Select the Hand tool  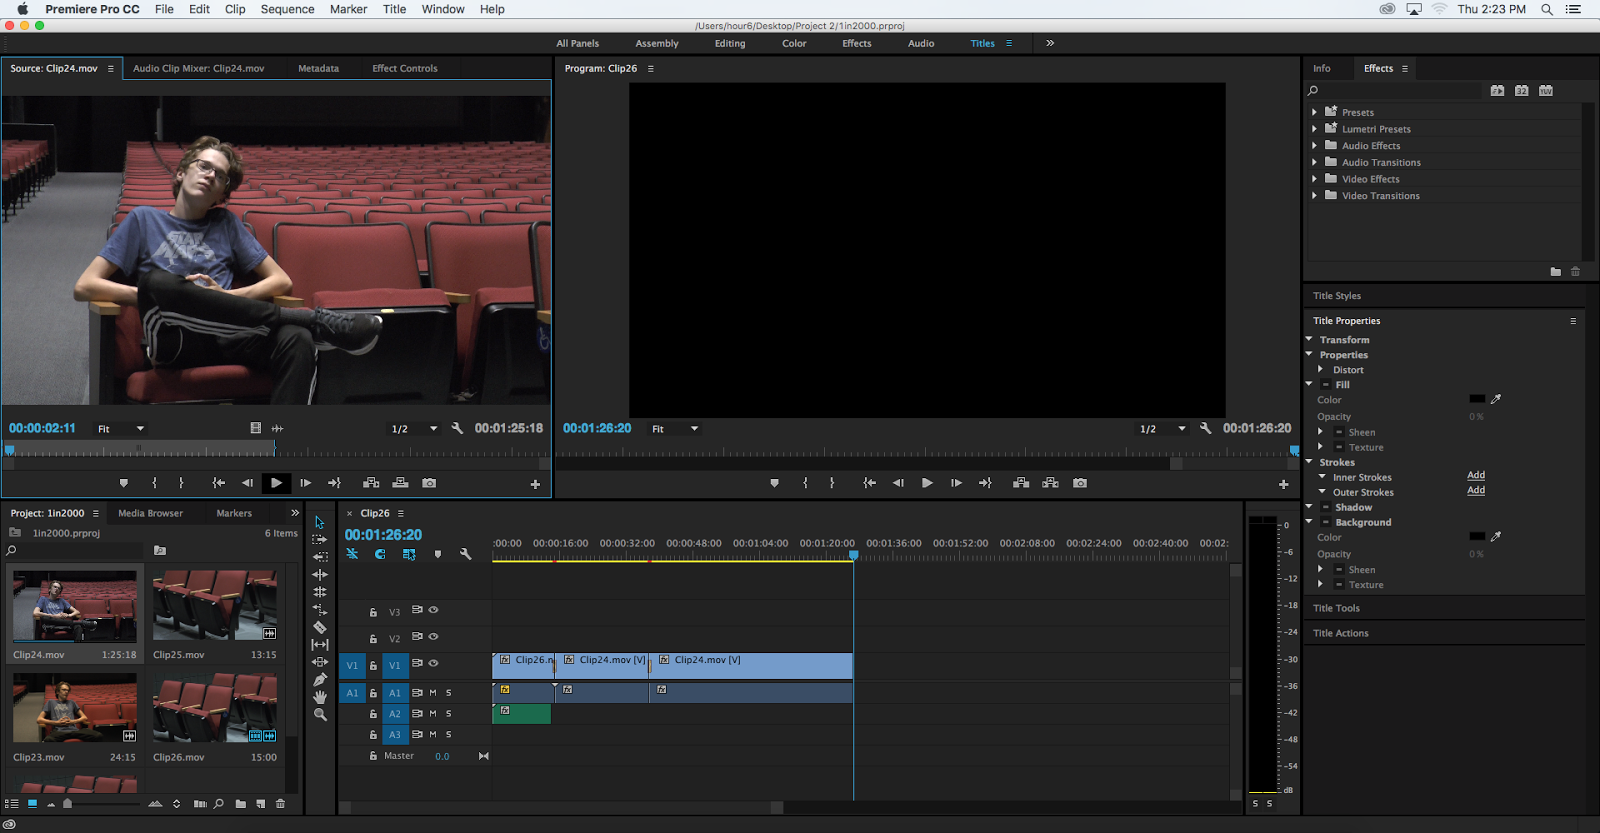[x=320, y=697]
